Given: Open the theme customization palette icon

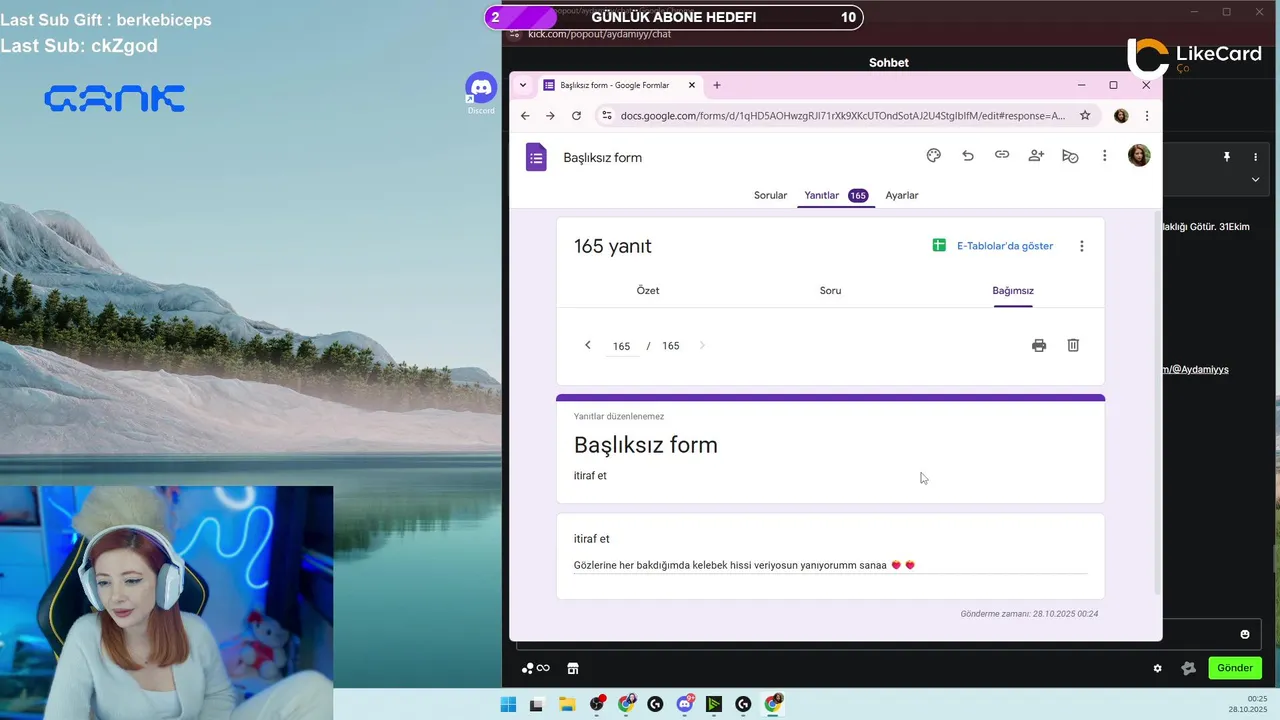Looking at the screenshot, I should pyautogui.click(x=934, y=155).
